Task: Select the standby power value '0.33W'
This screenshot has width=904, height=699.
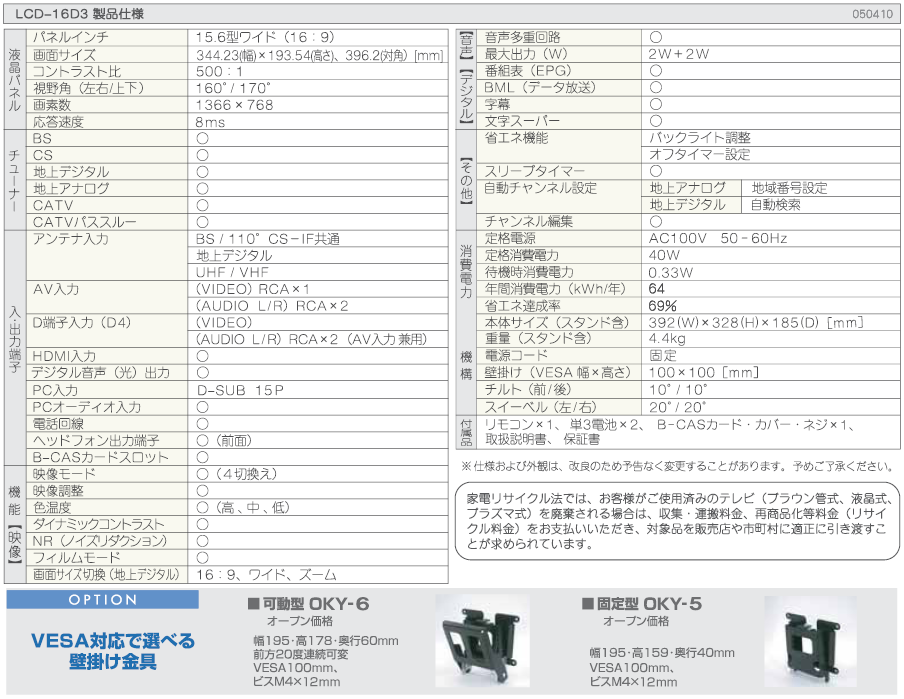Action: tap(671, 272)
